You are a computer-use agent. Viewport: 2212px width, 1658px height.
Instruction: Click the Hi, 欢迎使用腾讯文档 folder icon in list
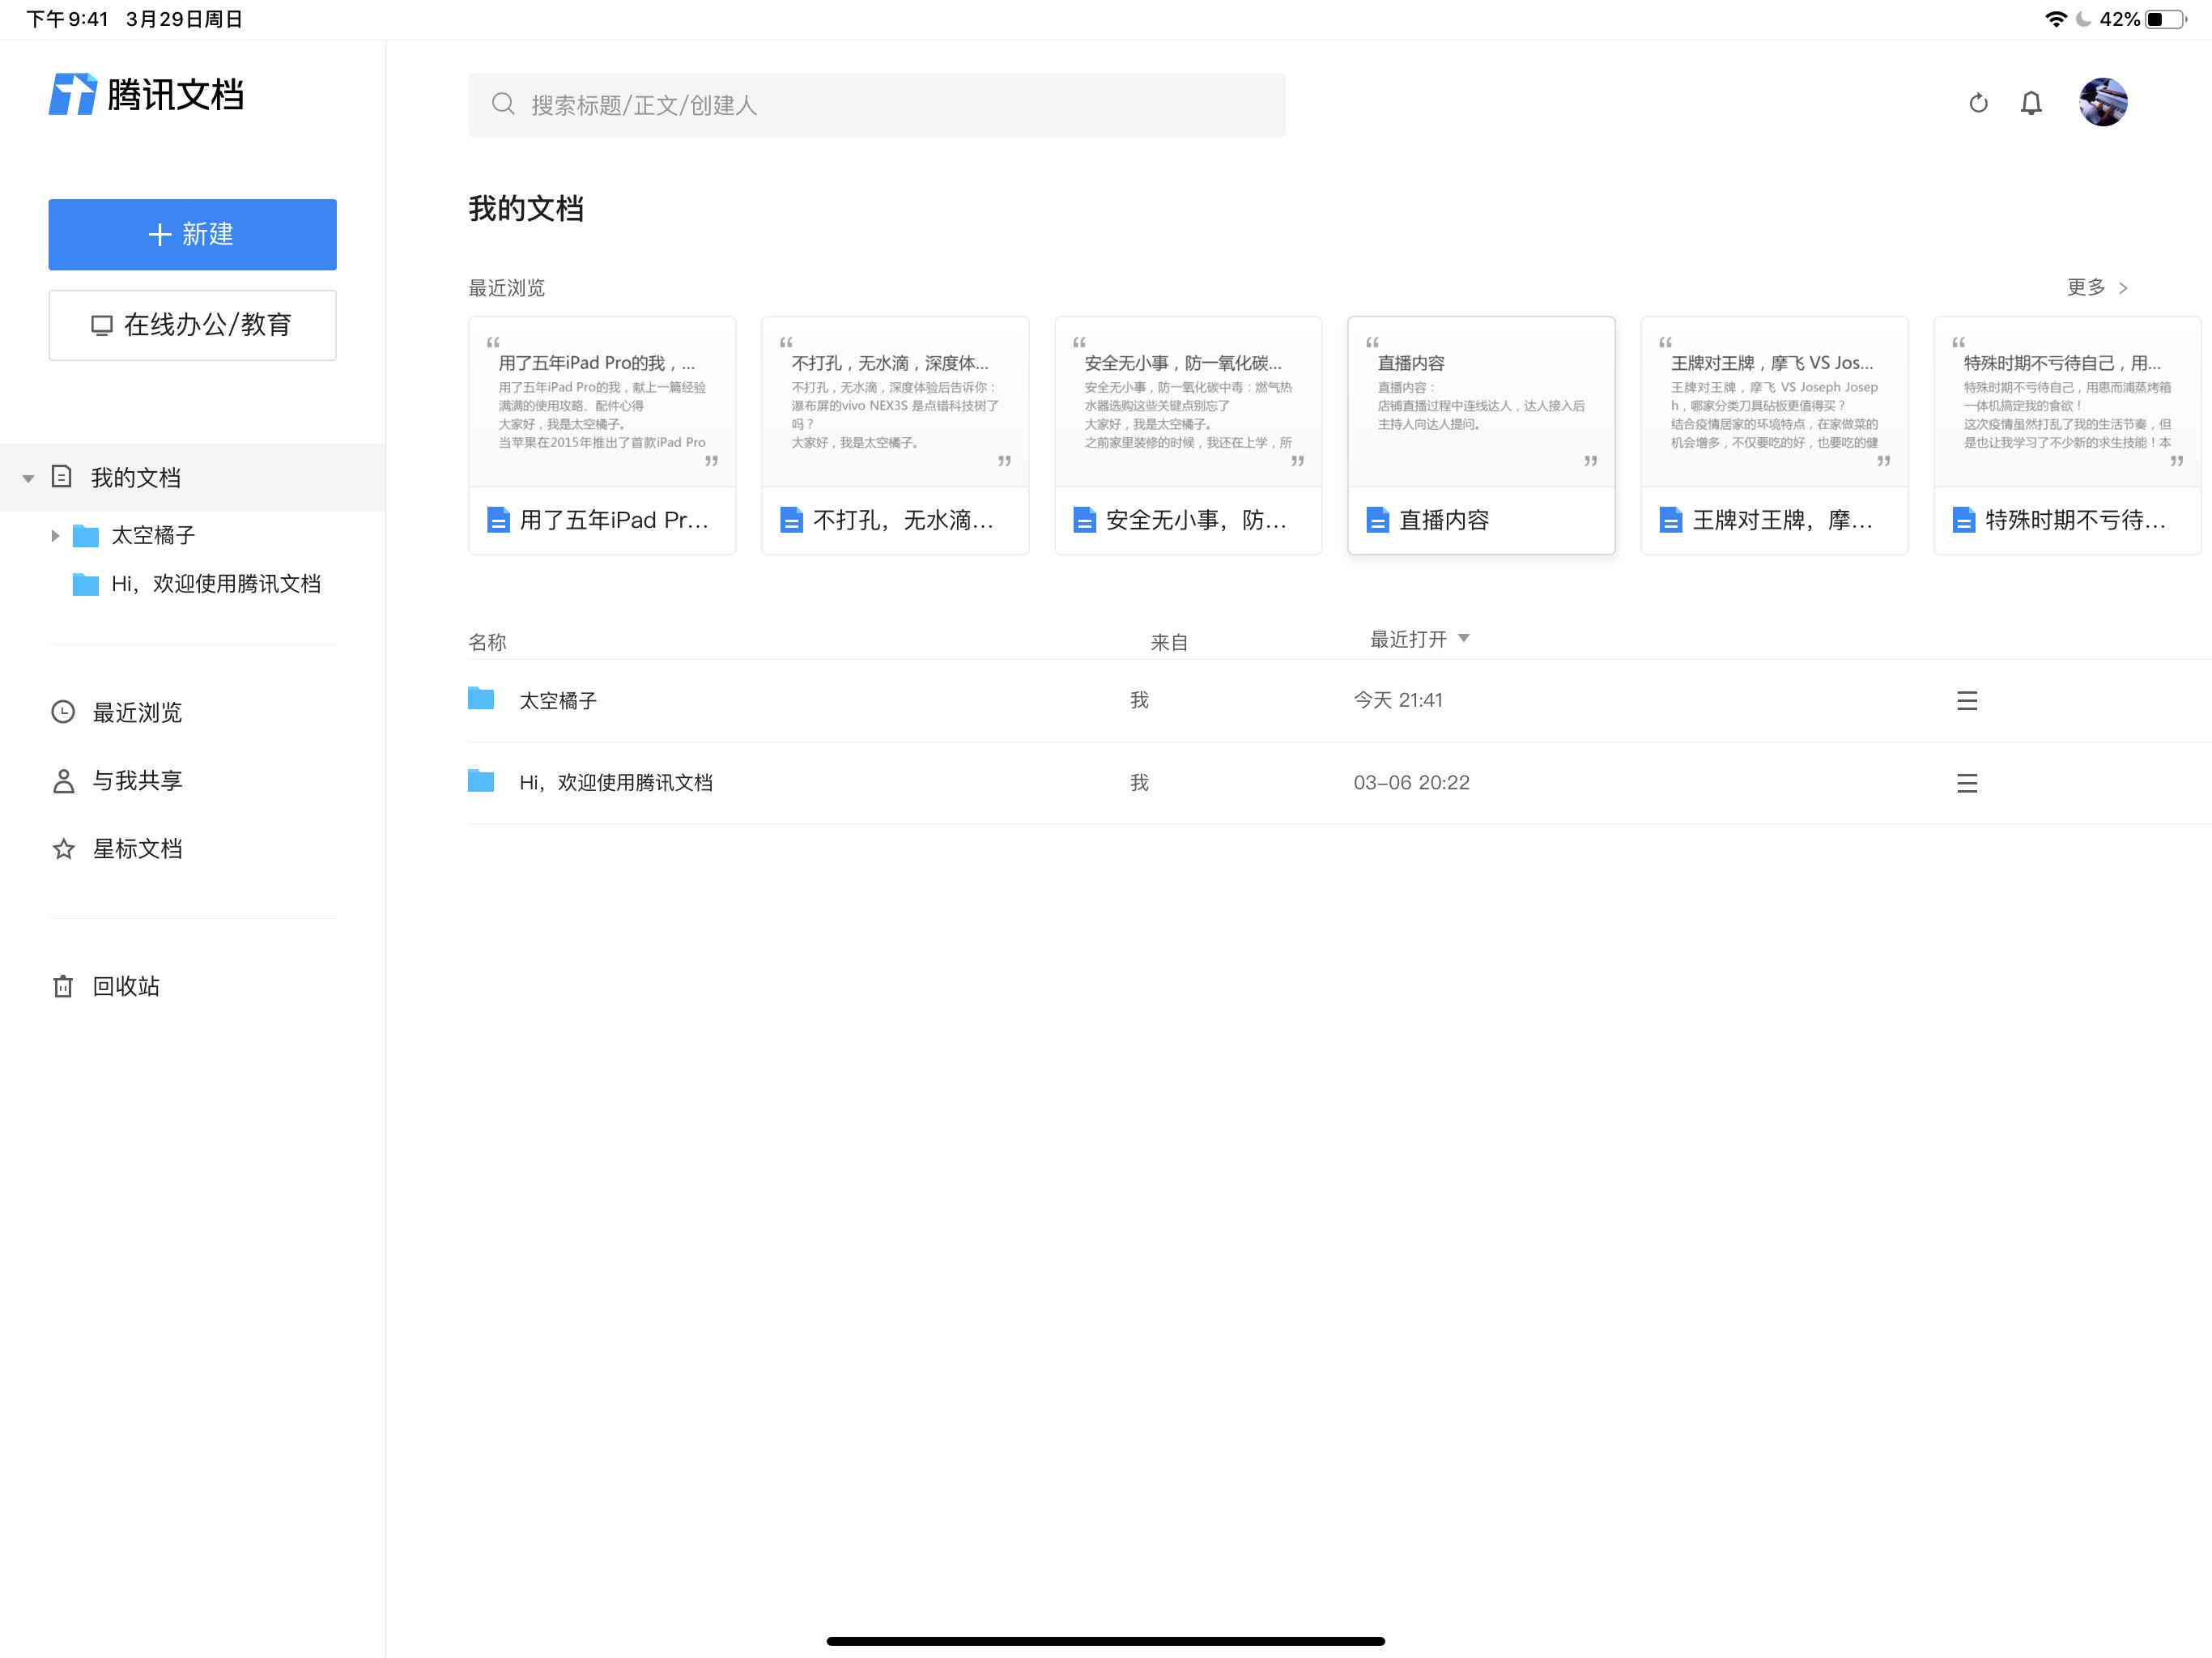[481, 780]
